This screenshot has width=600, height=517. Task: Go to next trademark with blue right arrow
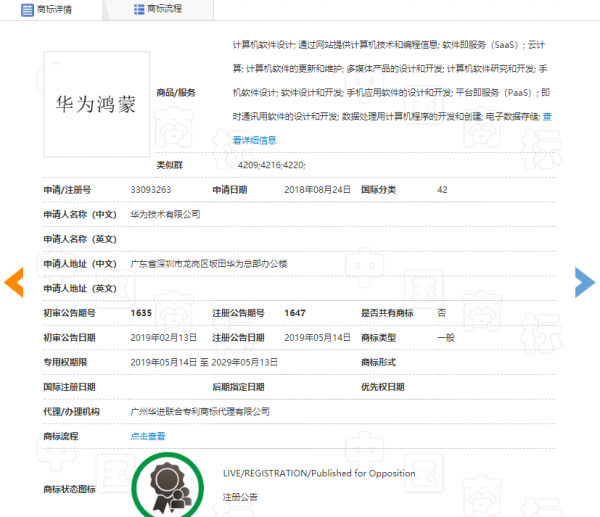(584, 283)
